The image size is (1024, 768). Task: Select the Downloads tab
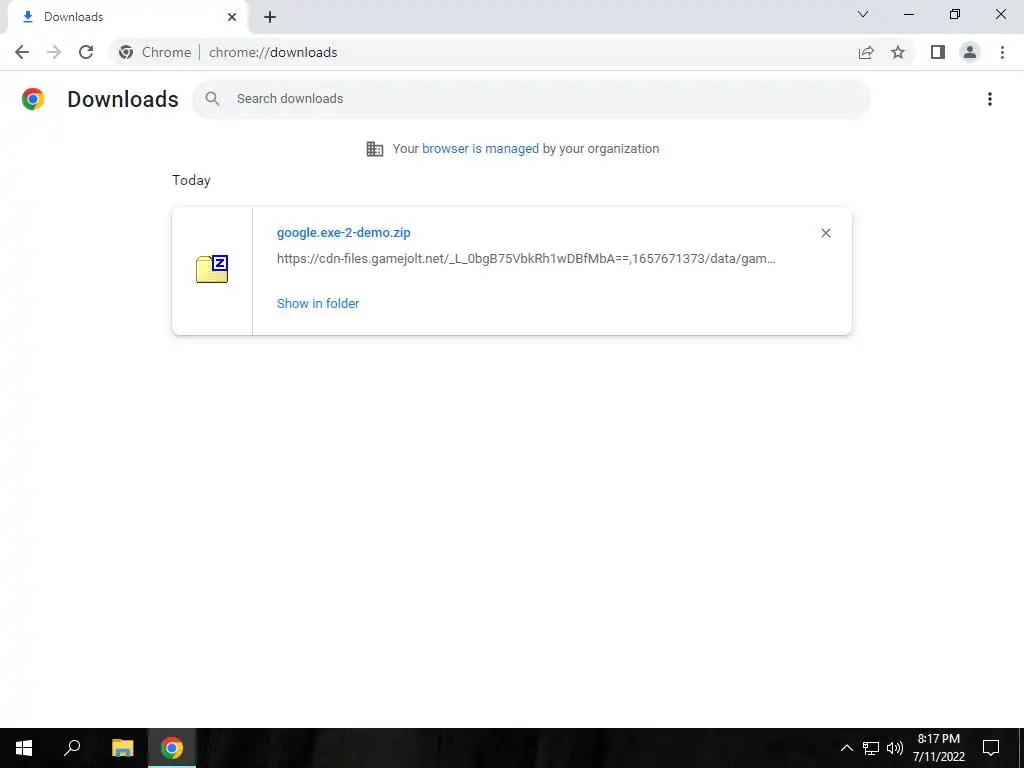click(127, 17)
